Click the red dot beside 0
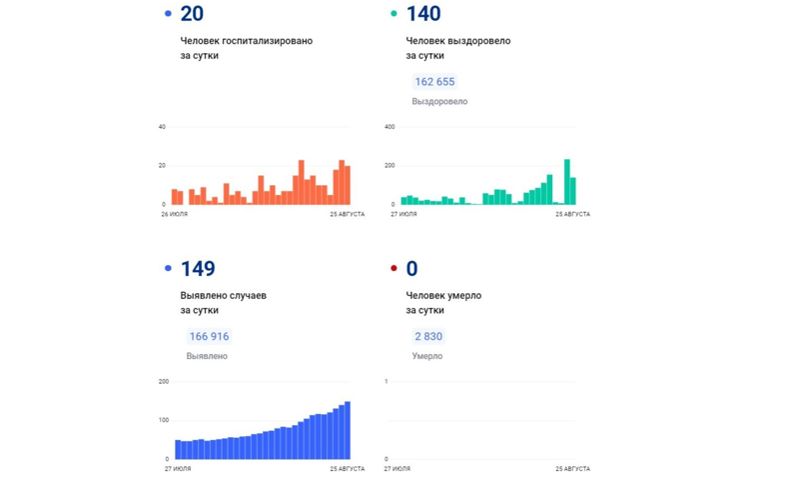800x480 pixels. tap(394, 268)
